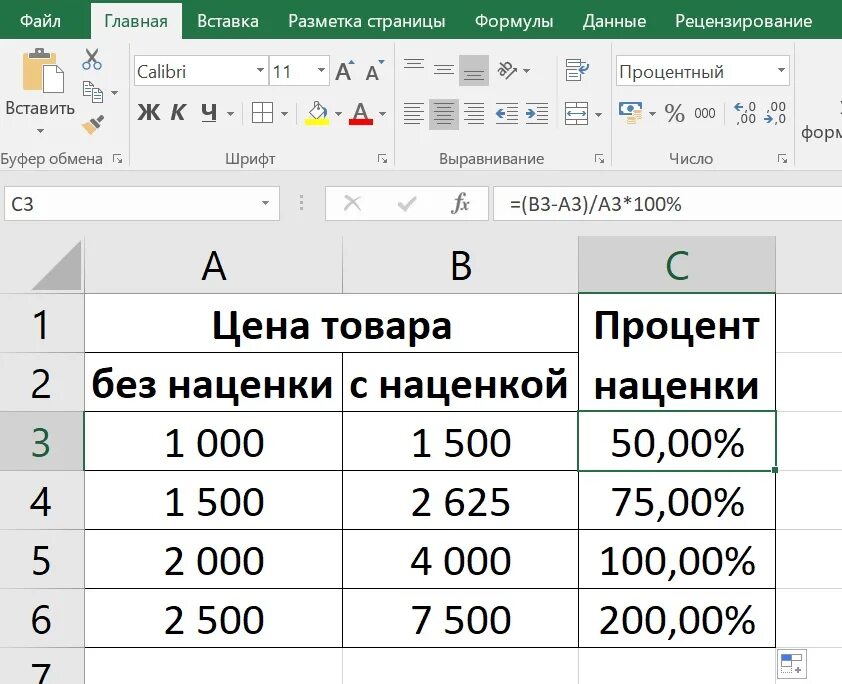Switch to the Вставка tab
This screenshot has width=842, height=684.
pos(228,21)
